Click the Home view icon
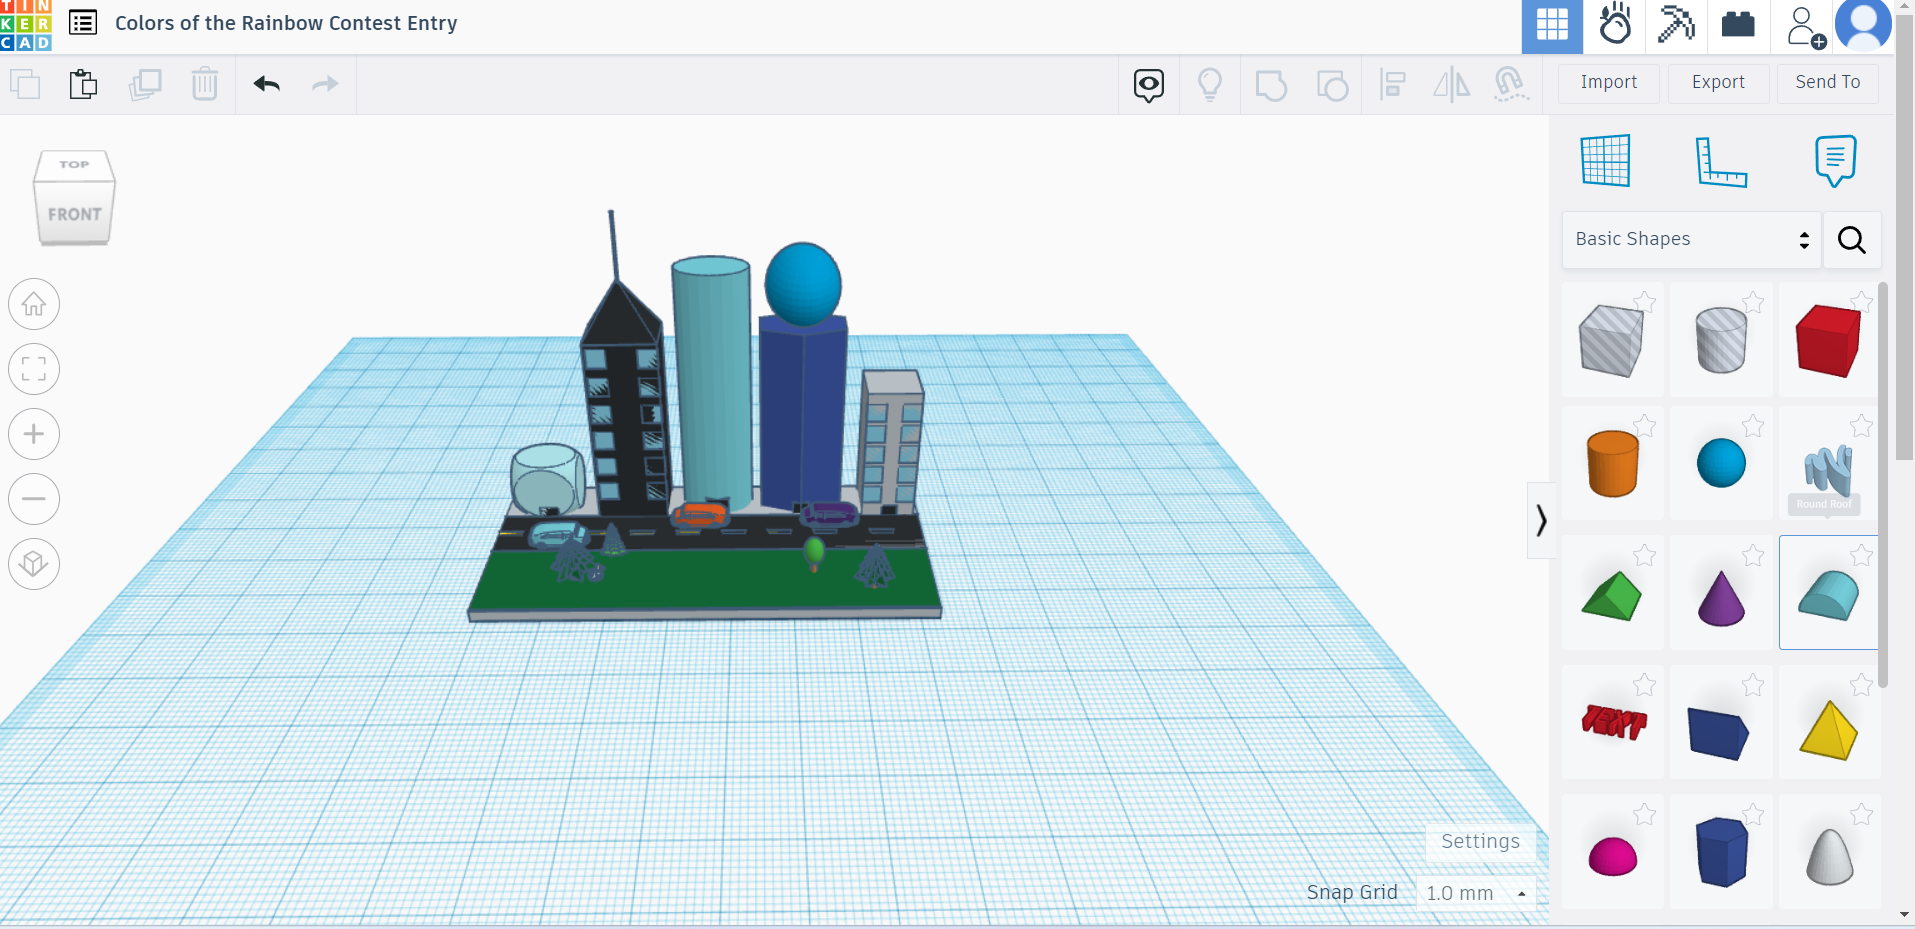 point(33,304)
